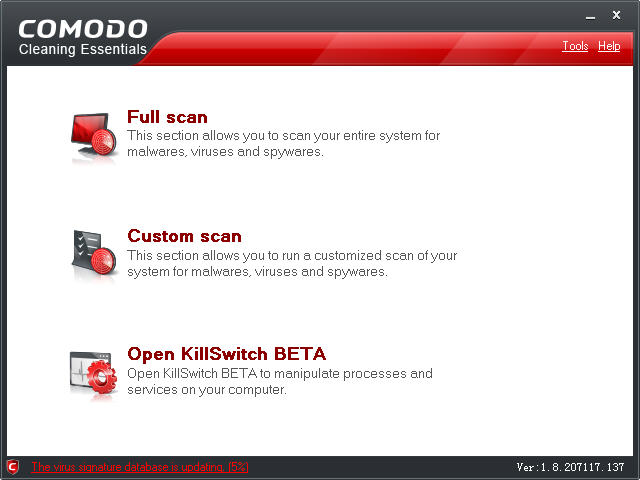This screenshot has height=480, width=640.
Task: Select the Custom scan heading
Action: (x=184, y=236)
